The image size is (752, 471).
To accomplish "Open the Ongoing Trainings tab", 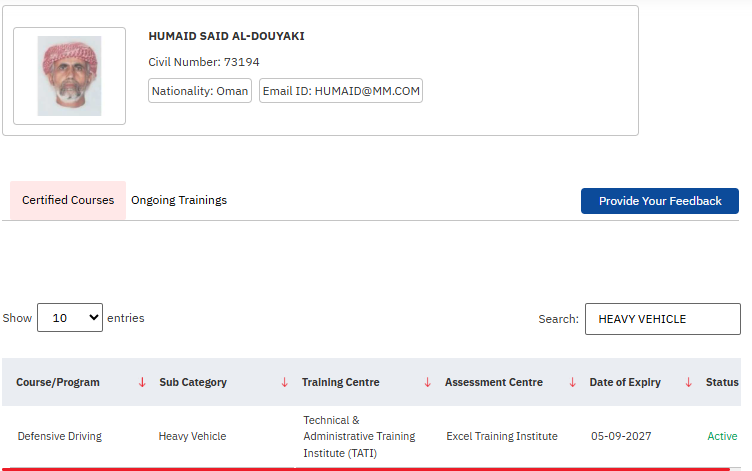I will (x=179, y=200).
